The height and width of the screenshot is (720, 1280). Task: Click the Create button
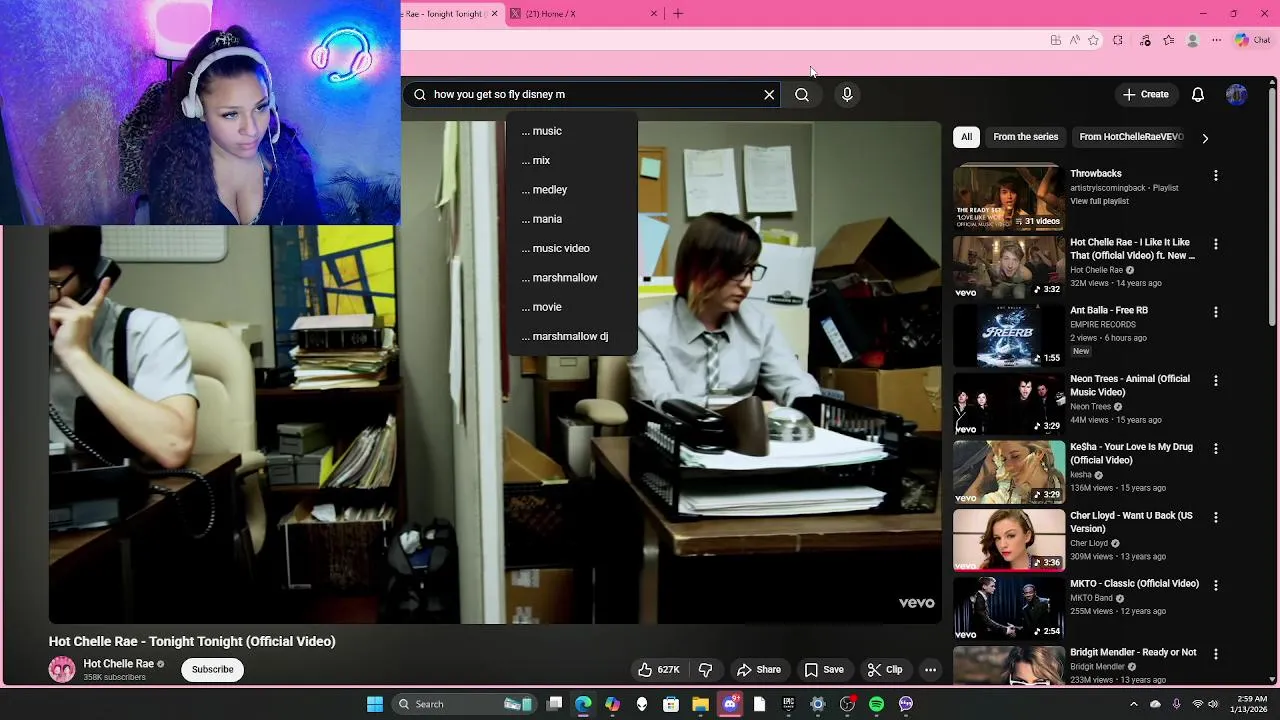click(1145, 94)
